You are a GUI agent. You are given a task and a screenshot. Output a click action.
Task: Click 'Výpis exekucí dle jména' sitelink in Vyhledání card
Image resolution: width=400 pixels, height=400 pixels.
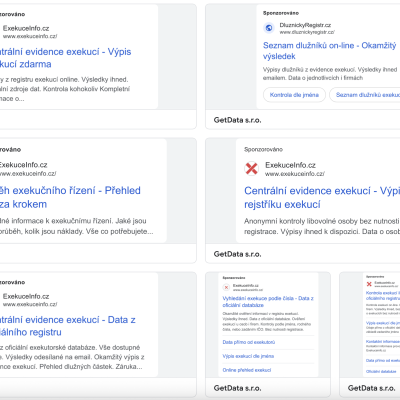point(248,356)
